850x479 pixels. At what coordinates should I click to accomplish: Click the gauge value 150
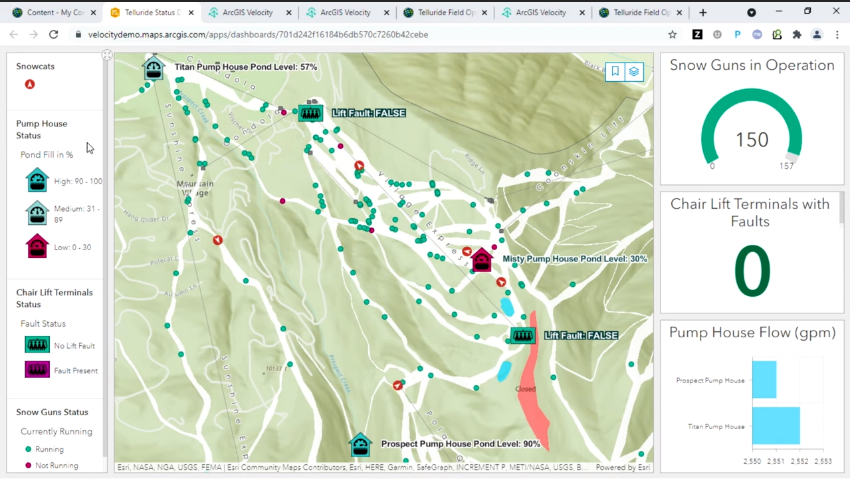click(752, 140)
